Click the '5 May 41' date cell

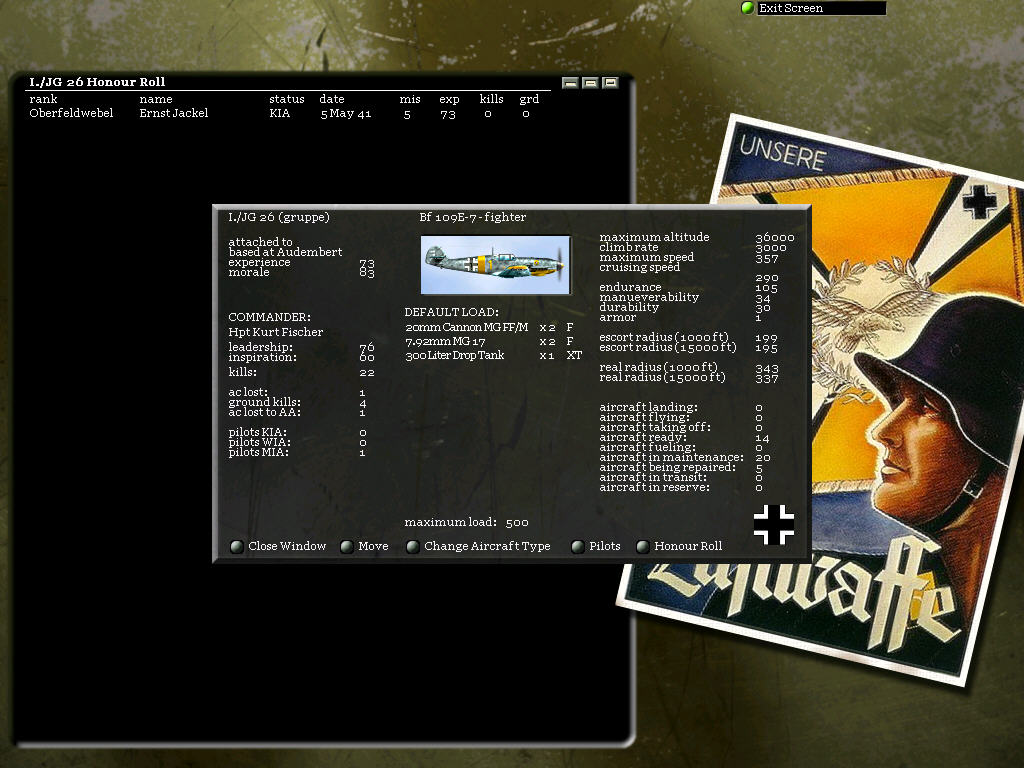tap(345, 114)
